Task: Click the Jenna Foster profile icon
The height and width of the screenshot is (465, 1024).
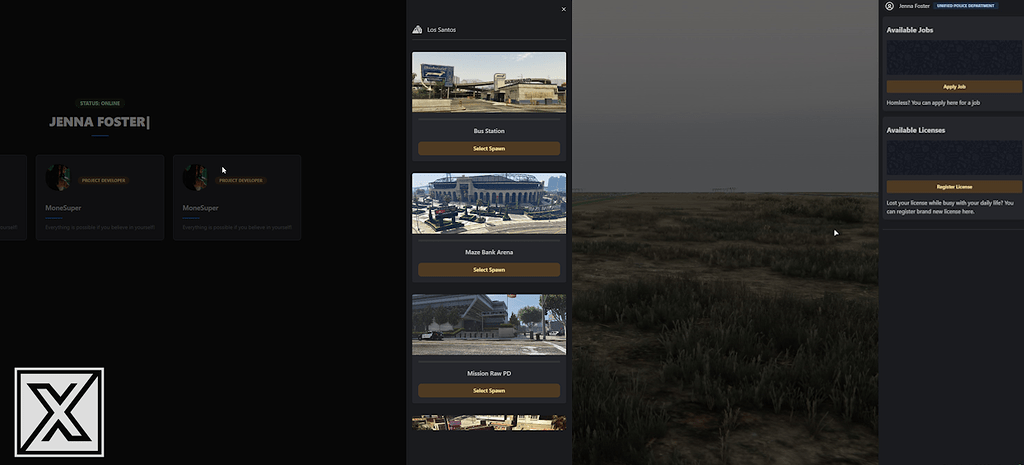Action: point(889,6)
